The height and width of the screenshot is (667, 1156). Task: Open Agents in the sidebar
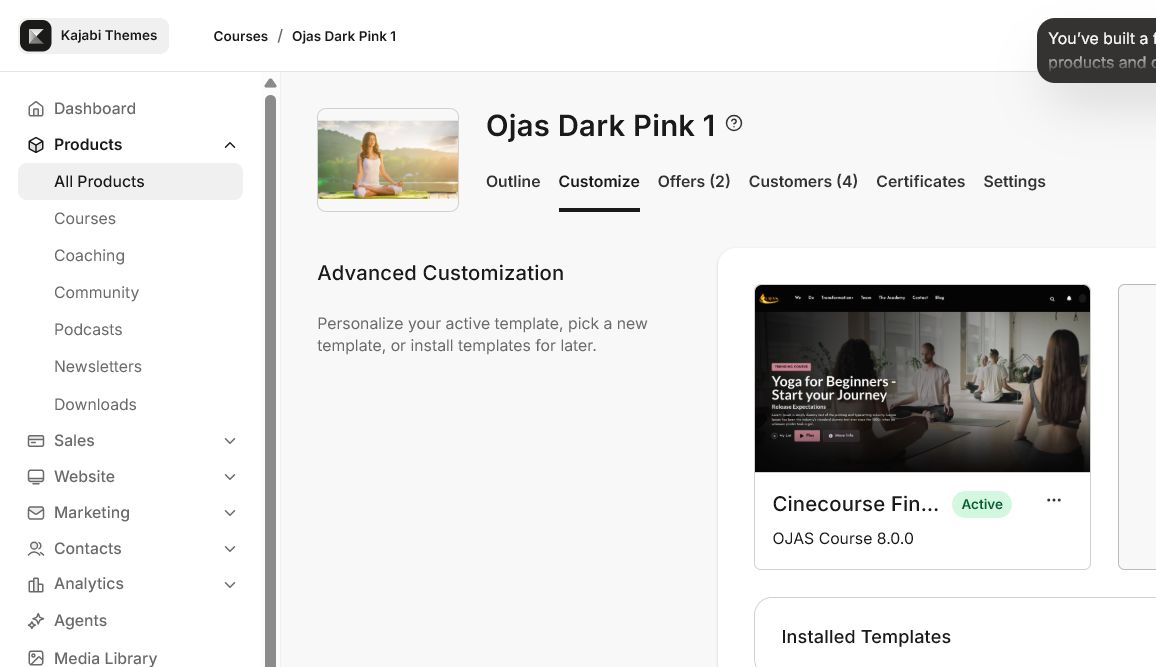80,621
